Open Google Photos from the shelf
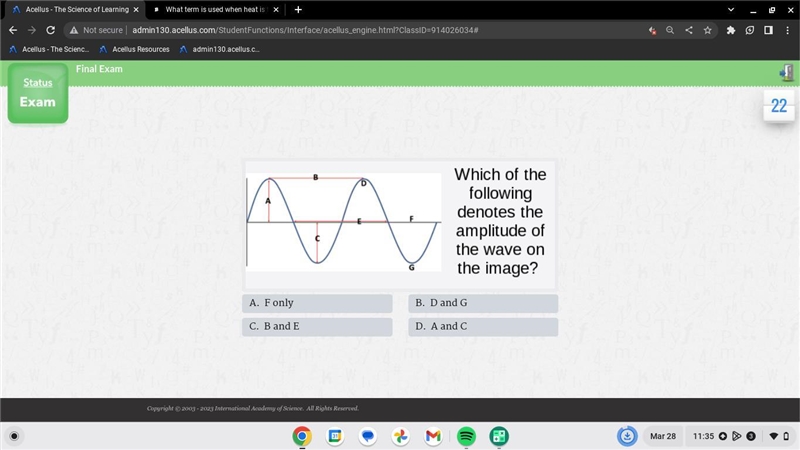The height and width of the screenshot is (450, 800). 401,436
